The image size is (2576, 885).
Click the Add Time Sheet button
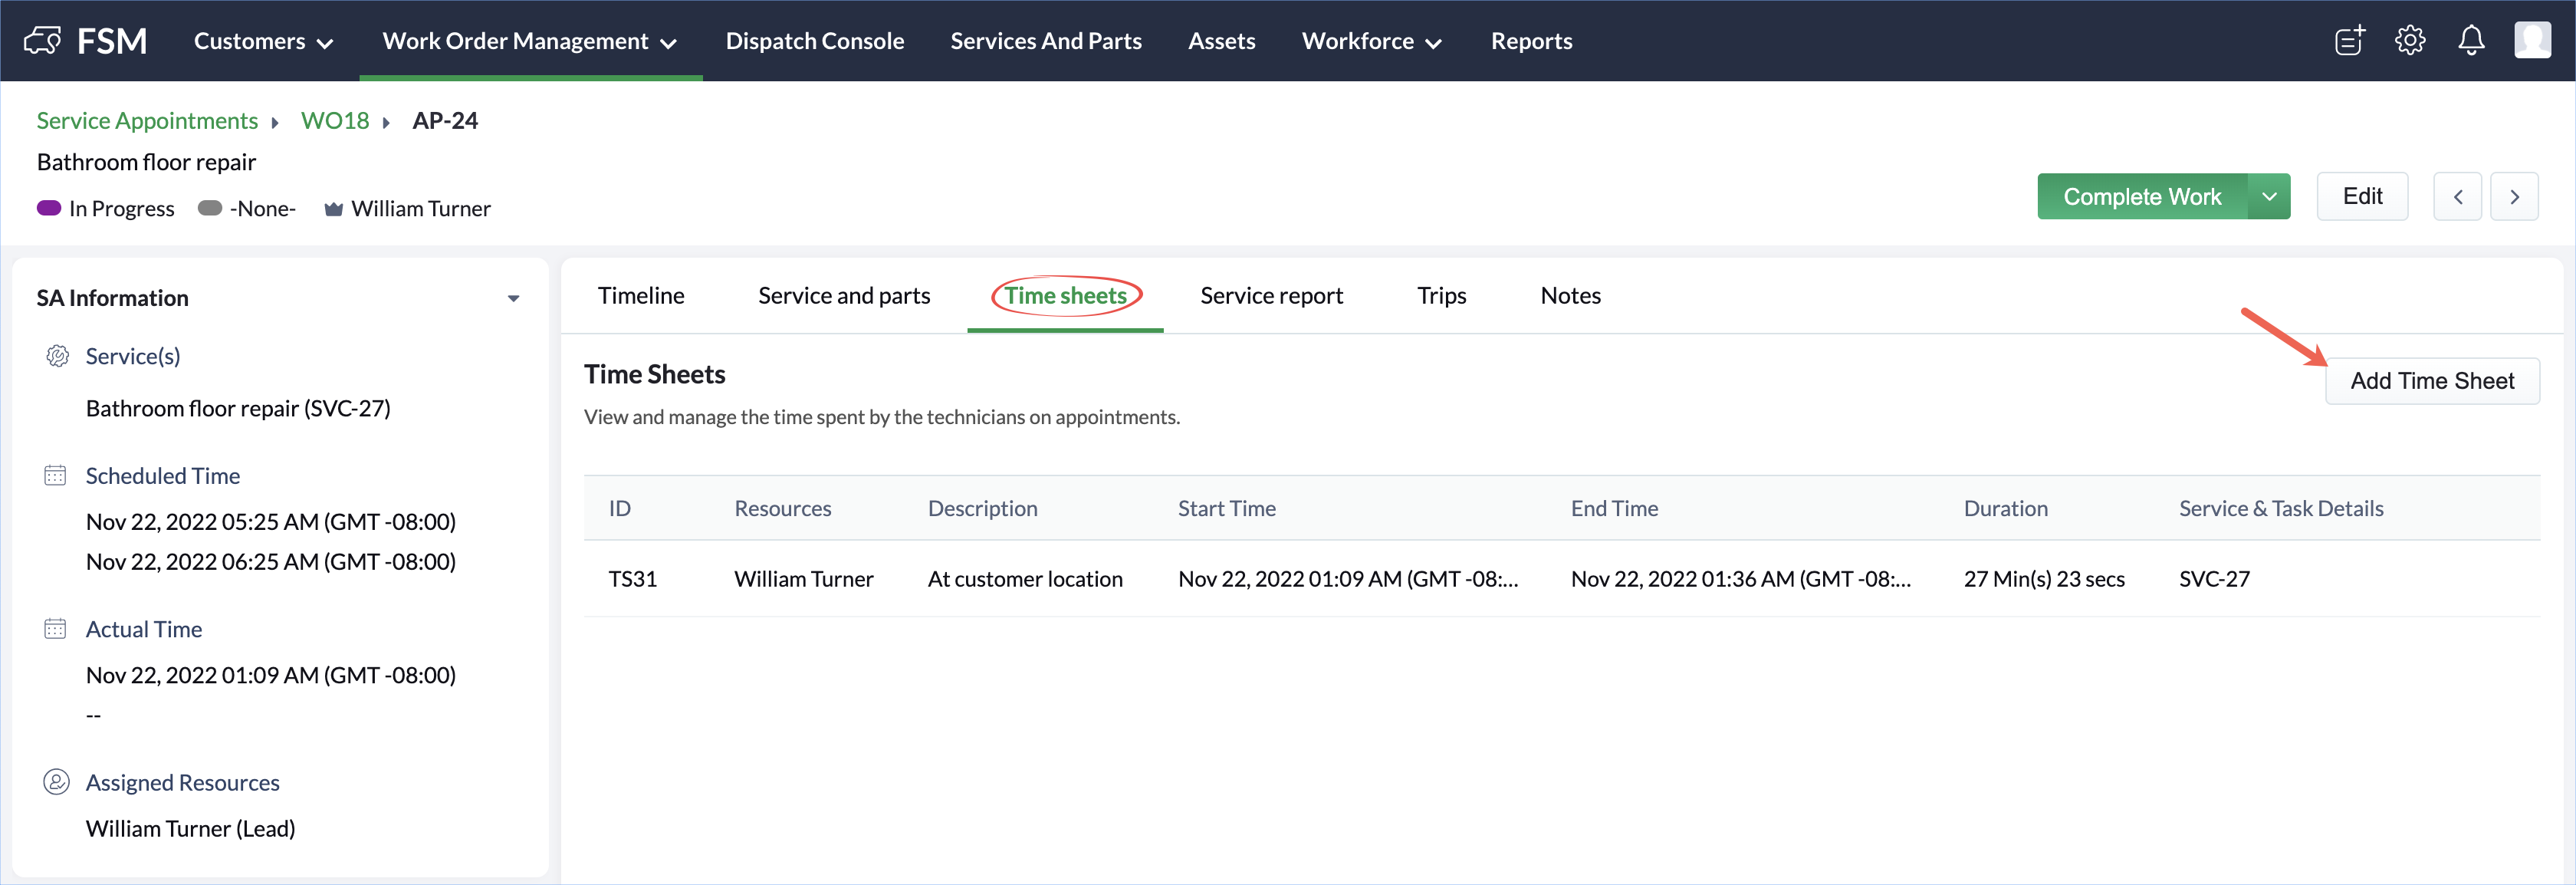(x=2431, y=381)
